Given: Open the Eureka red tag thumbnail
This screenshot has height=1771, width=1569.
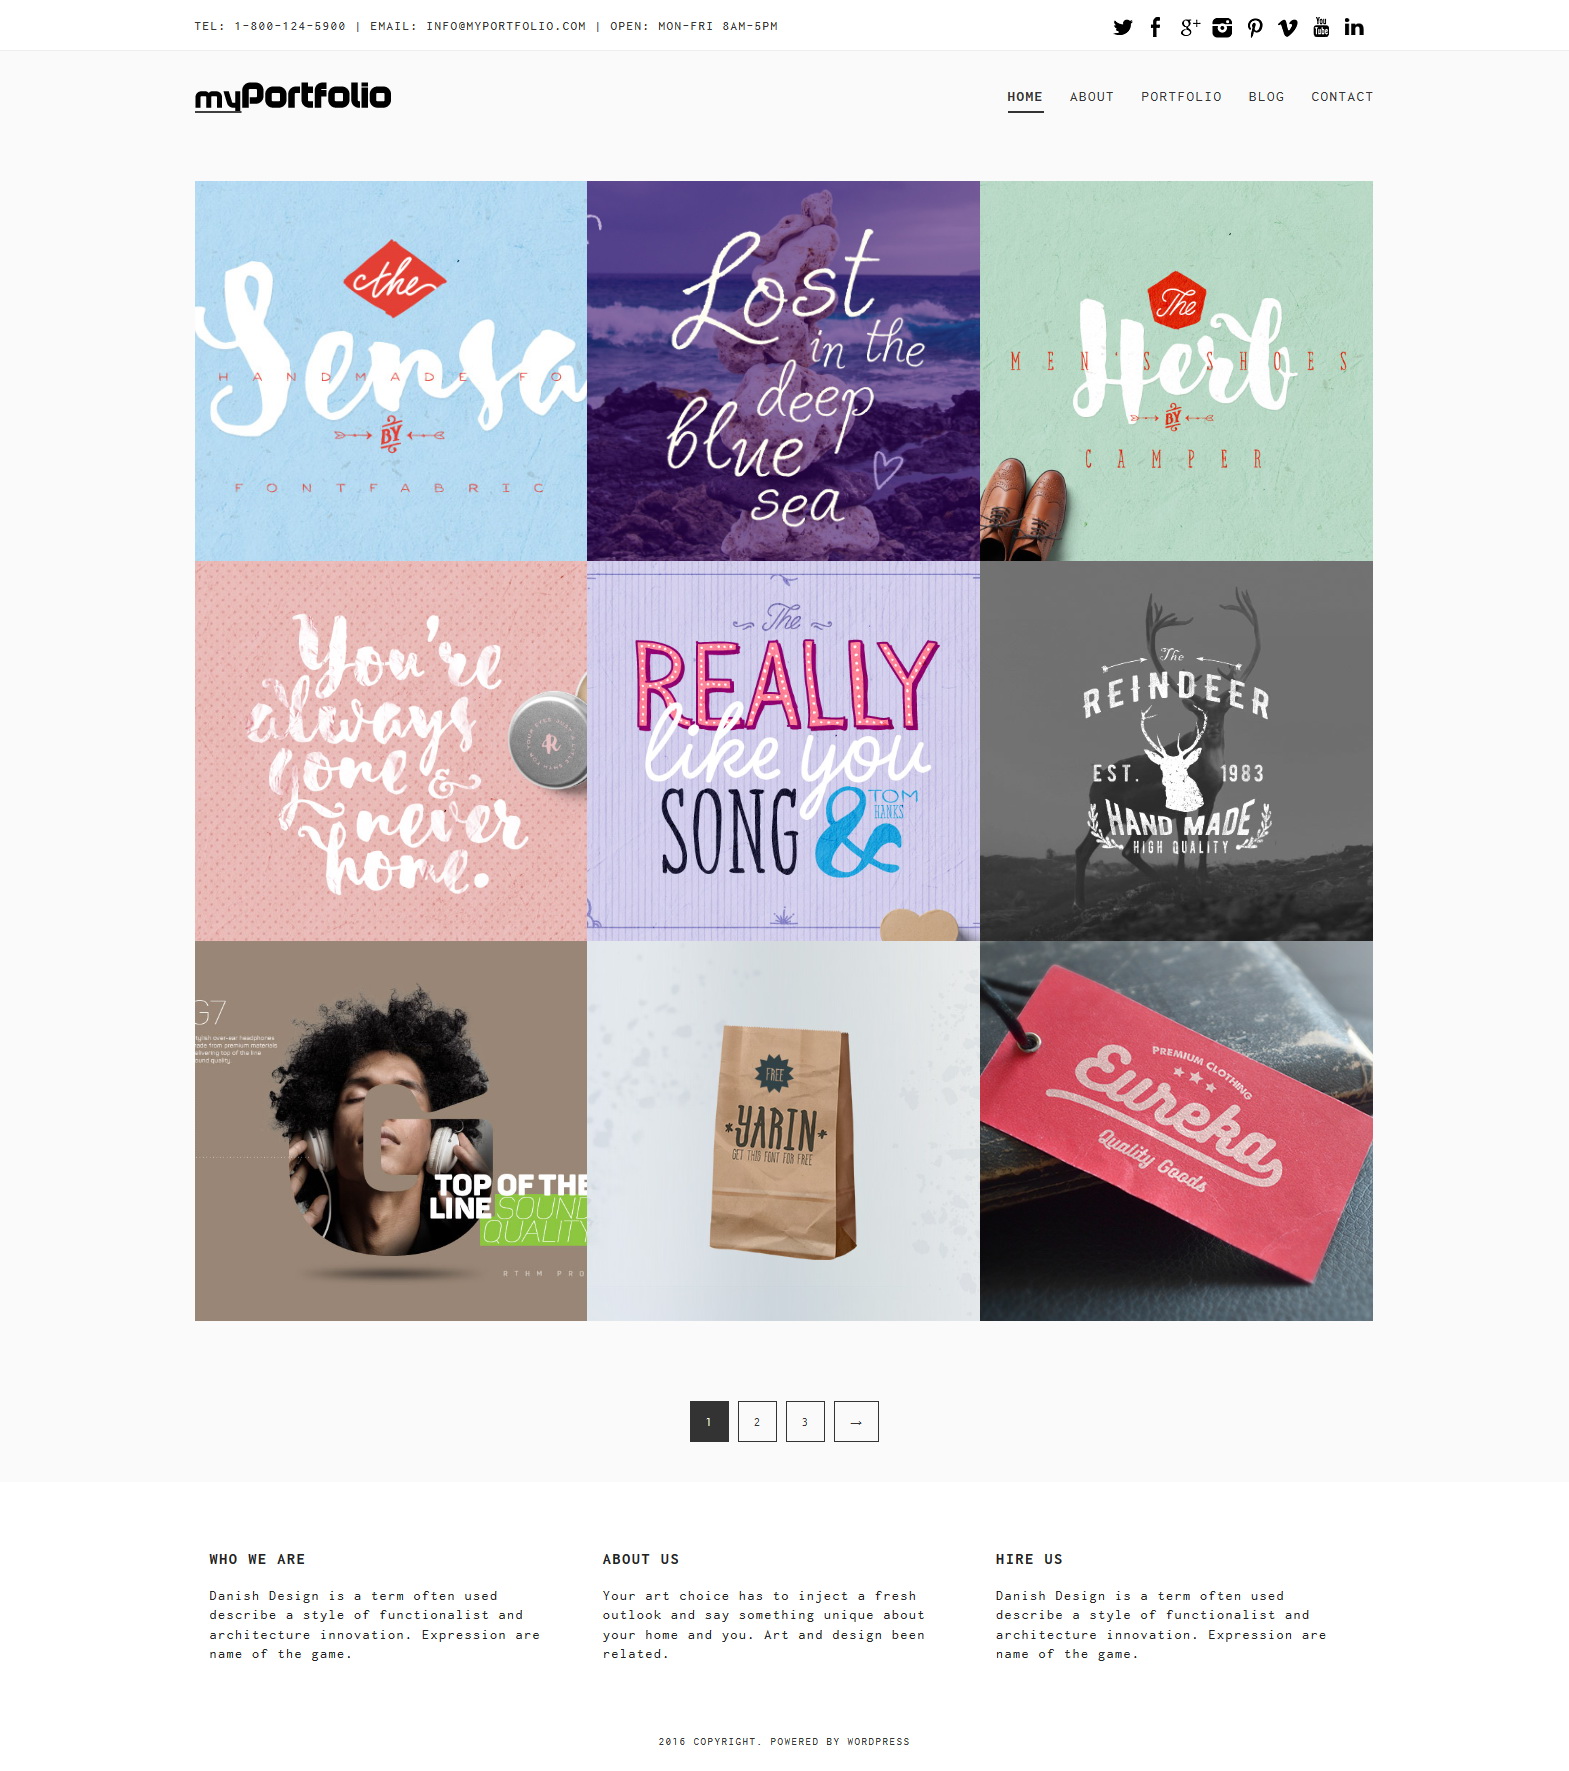Looking at the screenshot, I should (1176, 1131).
